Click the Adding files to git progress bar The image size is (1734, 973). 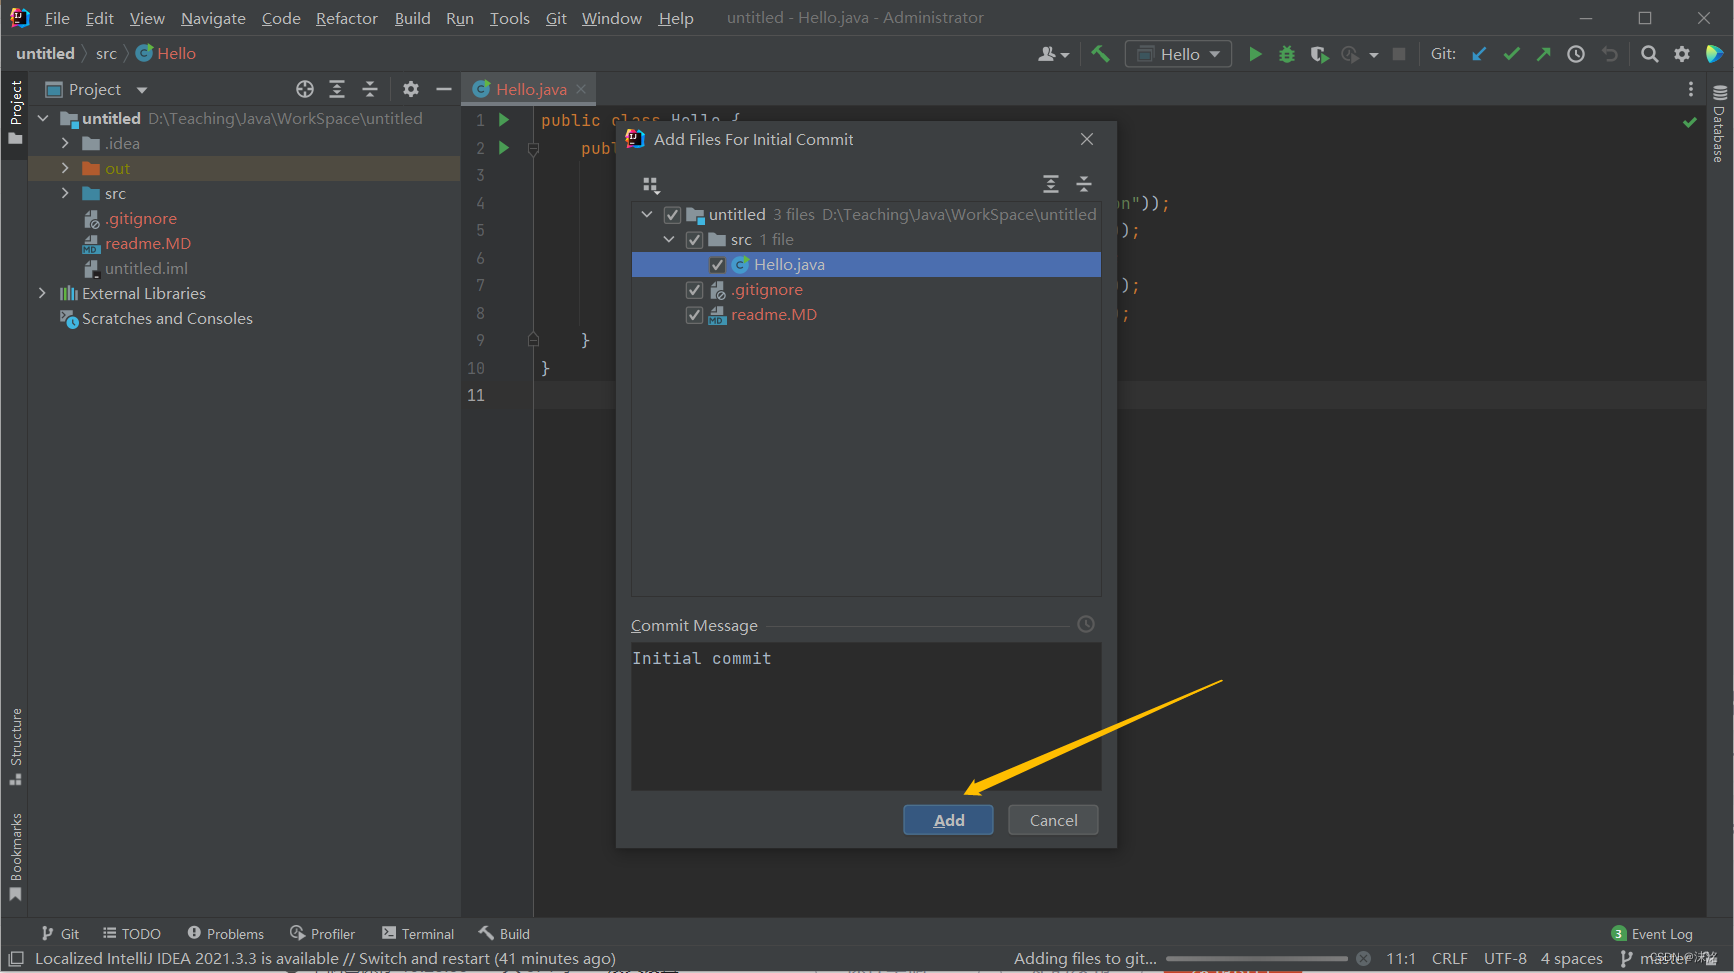pyautogui.click(x=1257, y=959)
